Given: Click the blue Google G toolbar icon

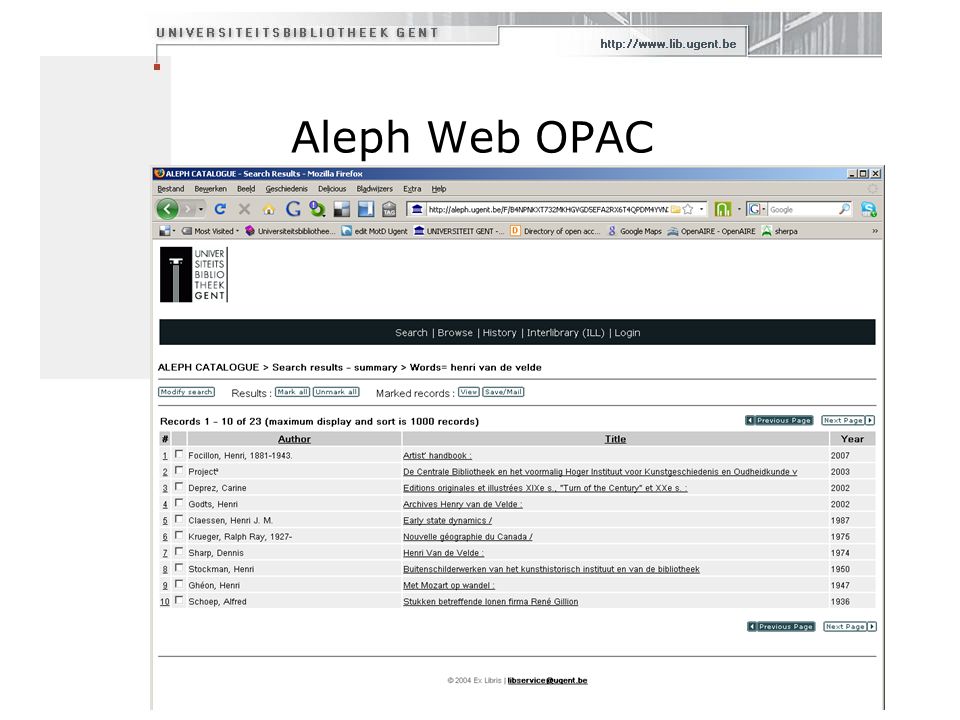Looking at the screenshot, I should [x=293, y=209].
